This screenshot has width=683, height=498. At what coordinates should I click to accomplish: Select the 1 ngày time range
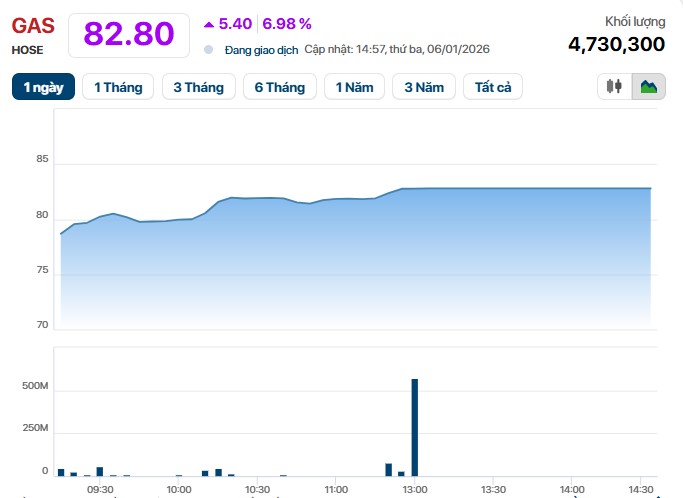tap(43, 87)
